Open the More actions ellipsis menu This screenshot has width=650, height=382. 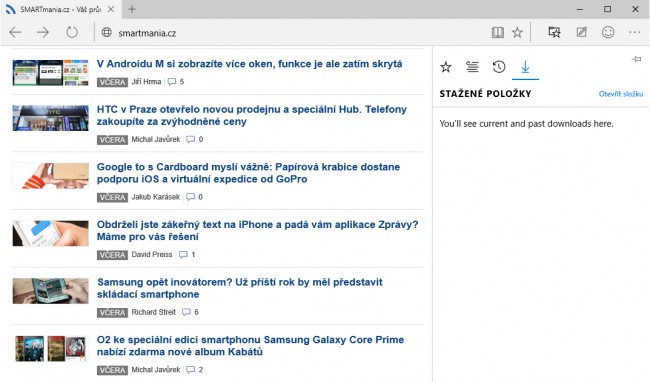[x=634, y=32]
